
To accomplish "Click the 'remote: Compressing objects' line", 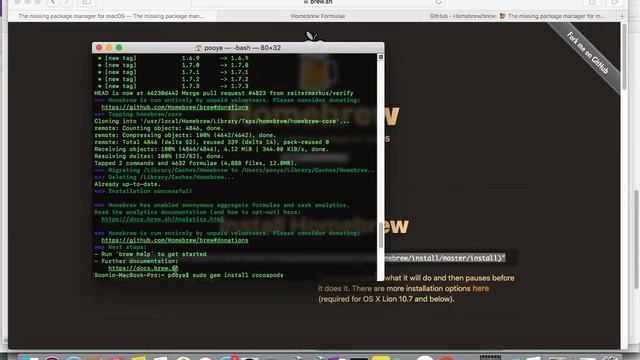I will coord(185,135).
